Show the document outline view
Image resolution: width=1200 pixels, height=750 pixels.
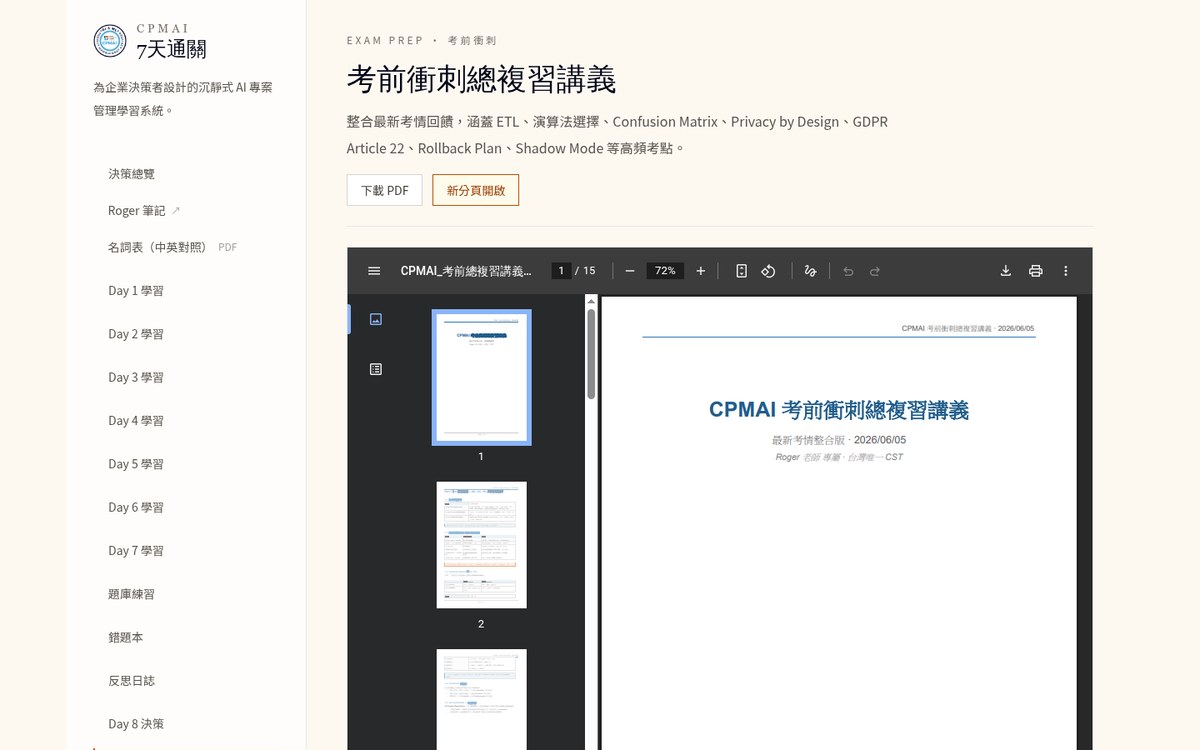click(376, 369)
